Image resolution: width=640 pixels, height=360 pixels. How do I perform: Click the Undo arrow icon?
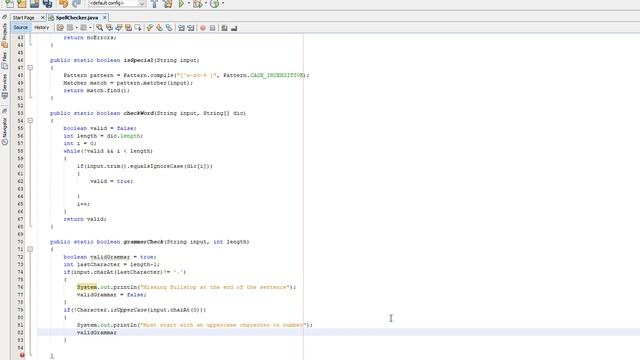pos(63,4)
